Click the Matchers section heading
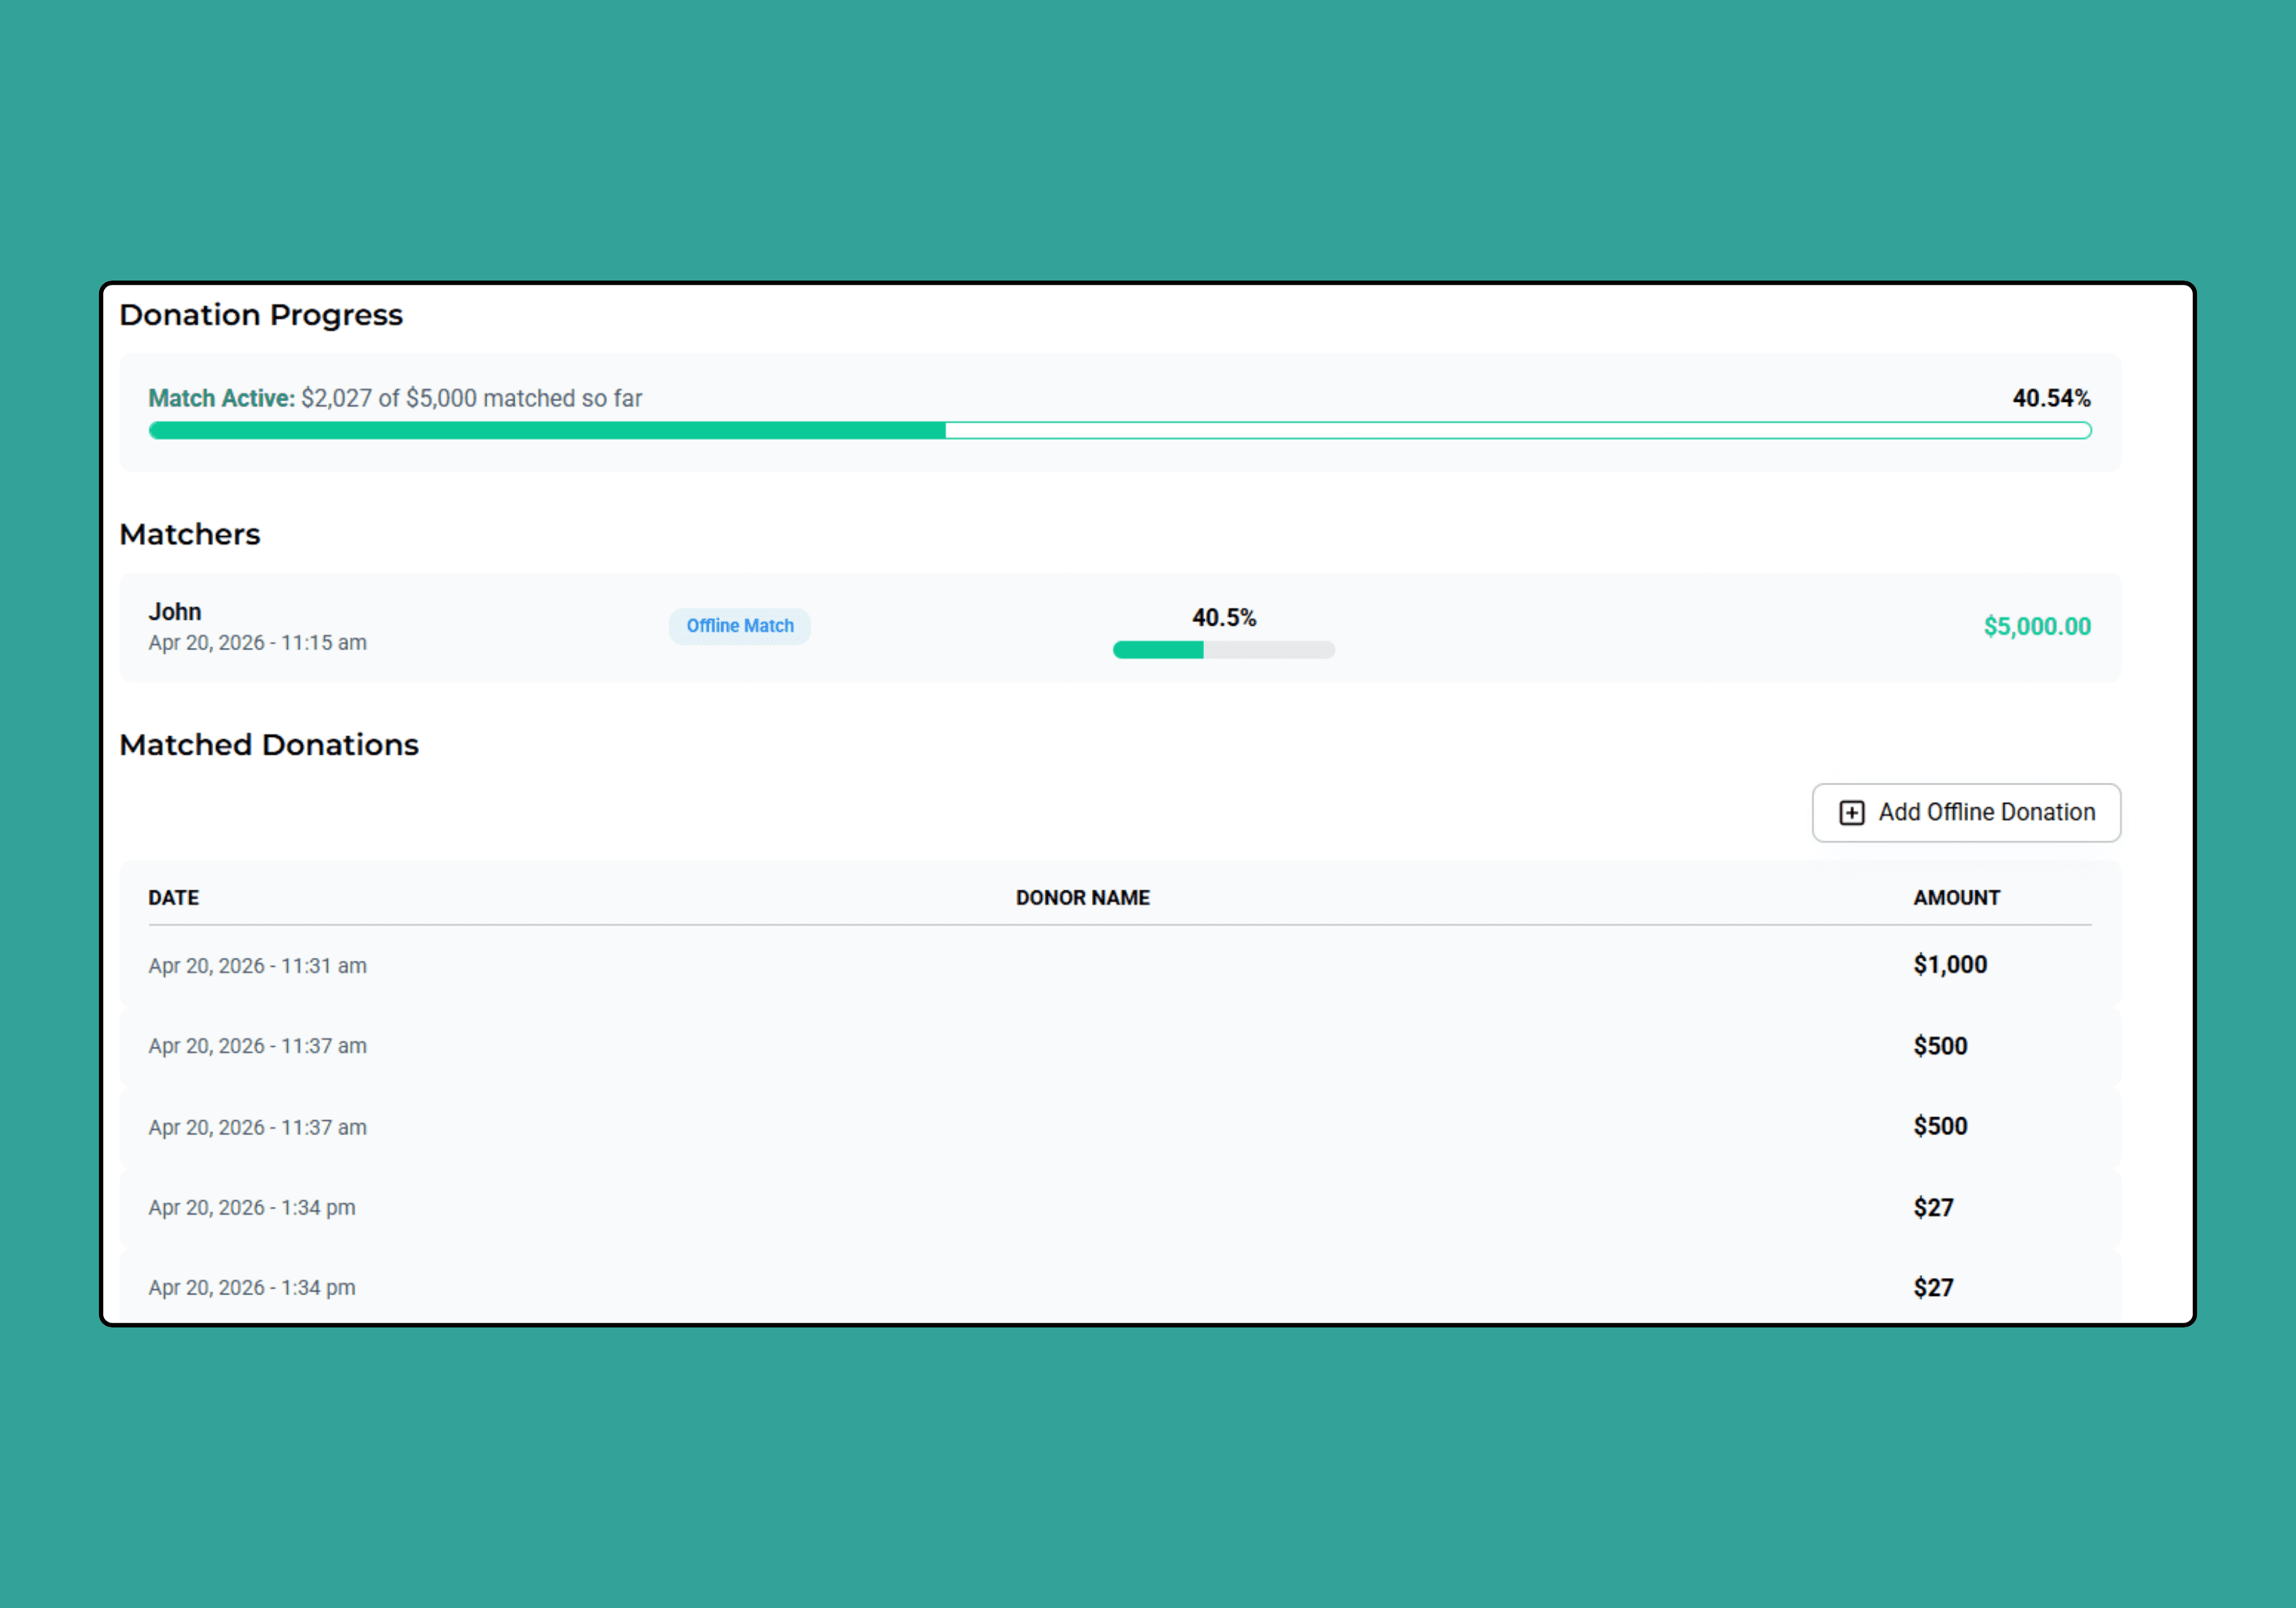The height and width of the screenshot is (1608, 2296). [189, 535]
